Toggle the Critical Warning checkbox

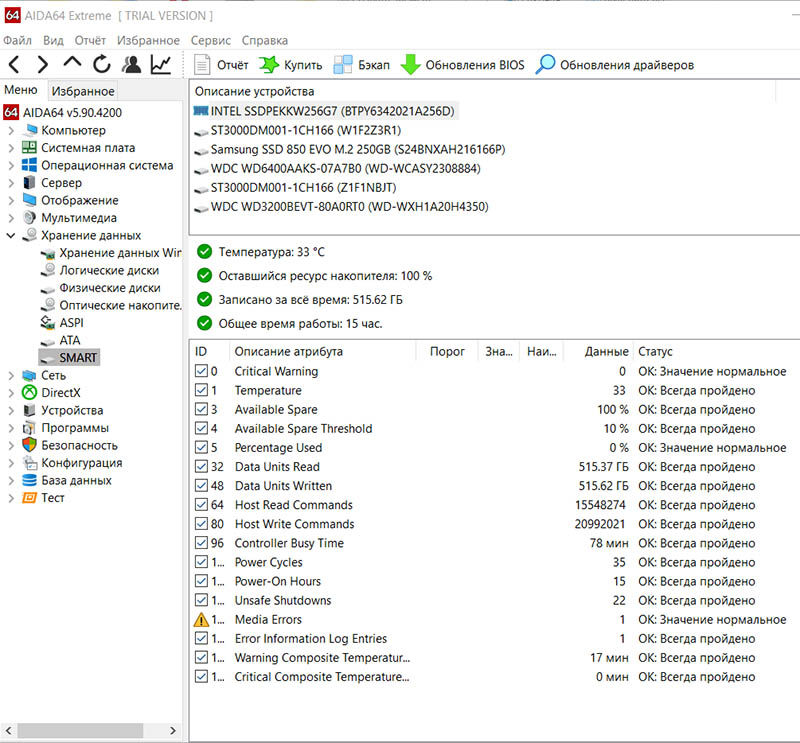click(x=202, y=371)
